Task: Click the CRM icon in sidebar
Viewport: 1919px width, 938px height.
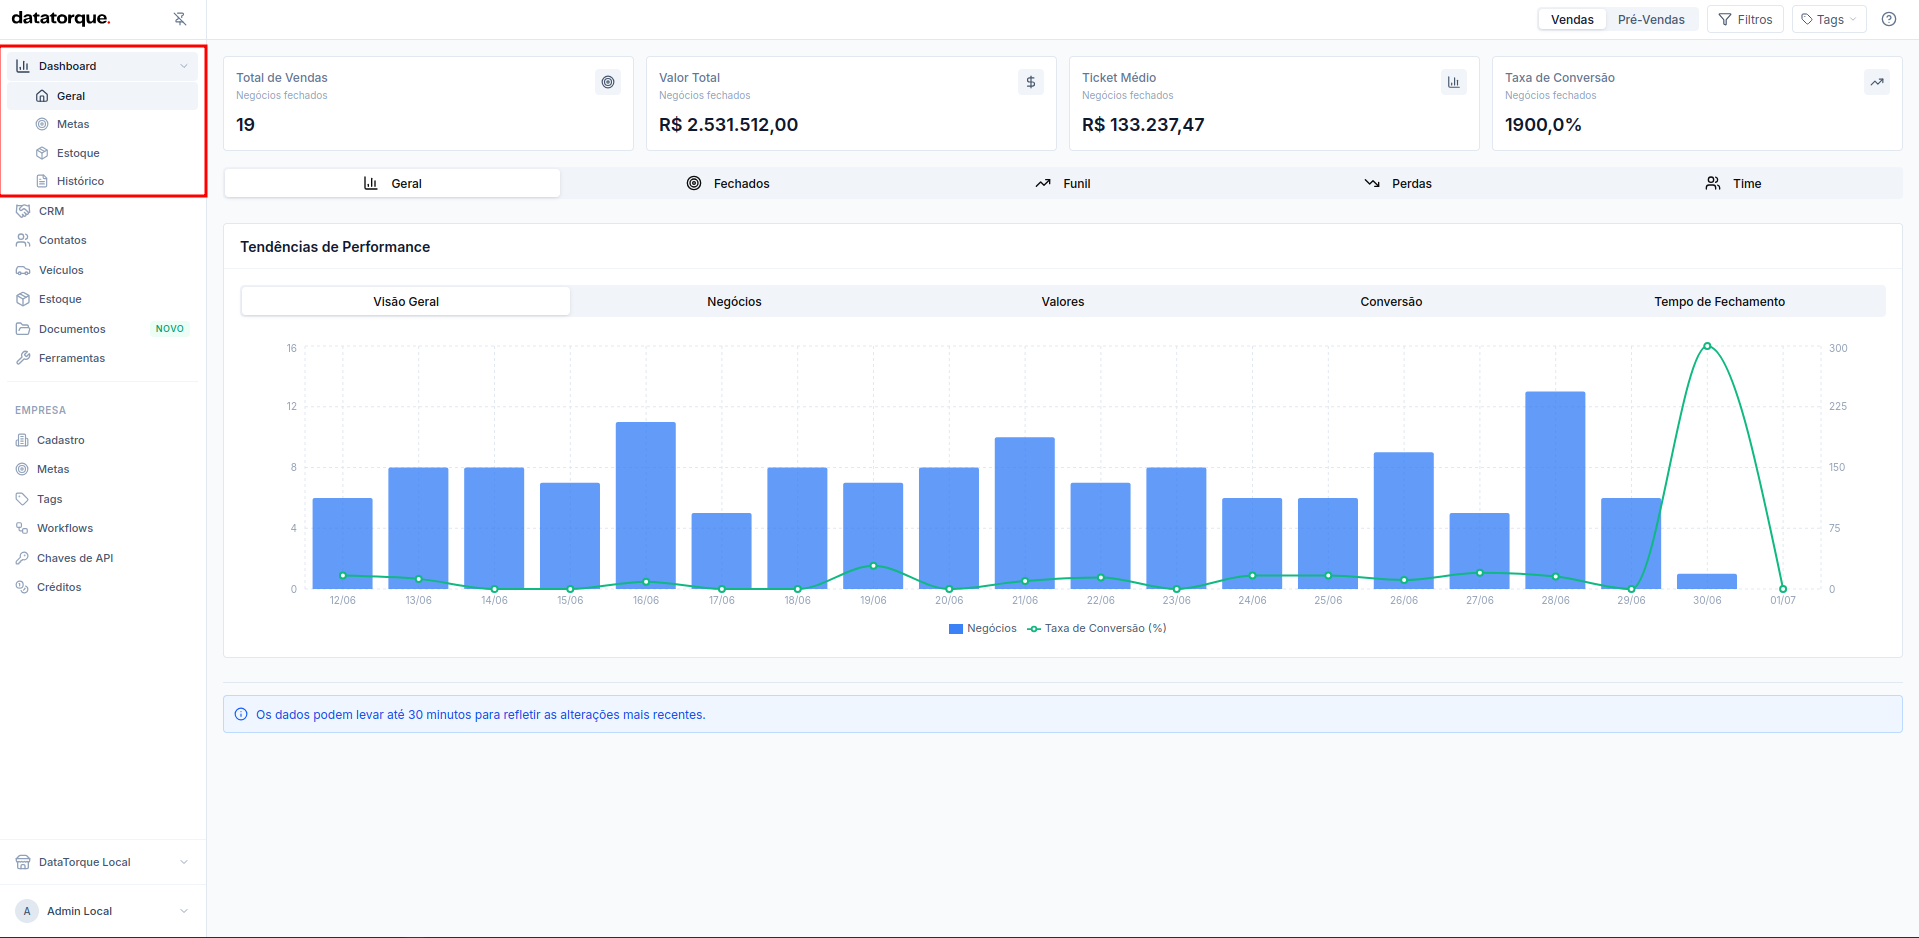Action: 23,211
